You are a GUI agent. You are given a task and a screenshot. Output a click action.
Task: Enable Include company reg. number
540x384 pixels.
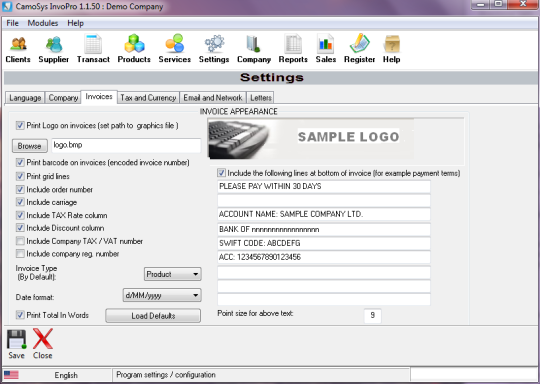(20, 254)
